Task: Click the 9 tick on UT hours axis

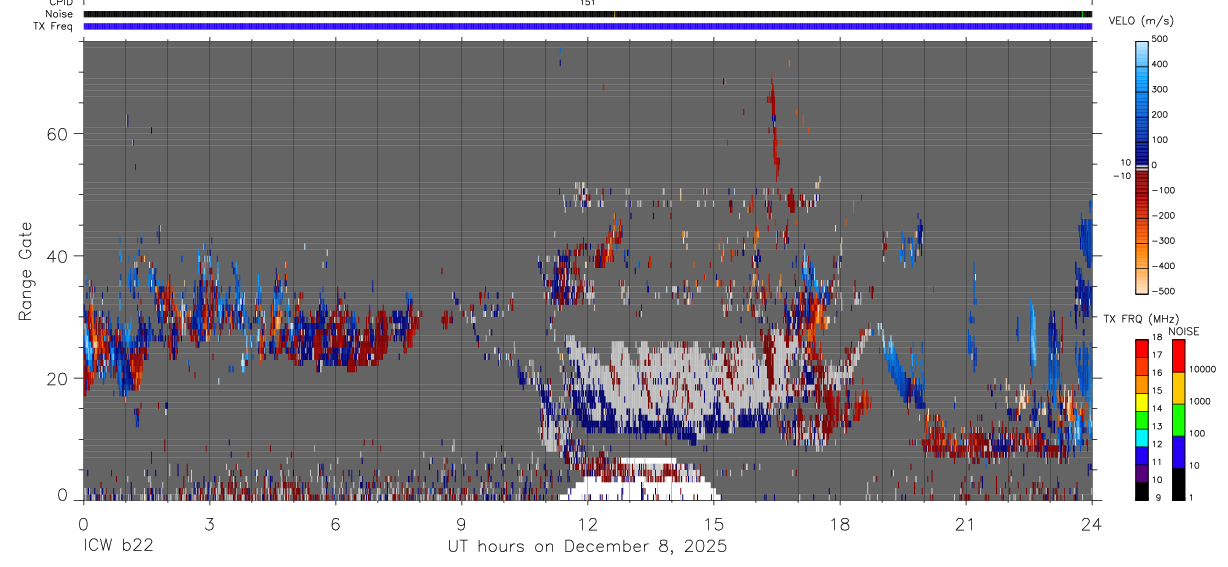Action: click(x=461, y=523)
